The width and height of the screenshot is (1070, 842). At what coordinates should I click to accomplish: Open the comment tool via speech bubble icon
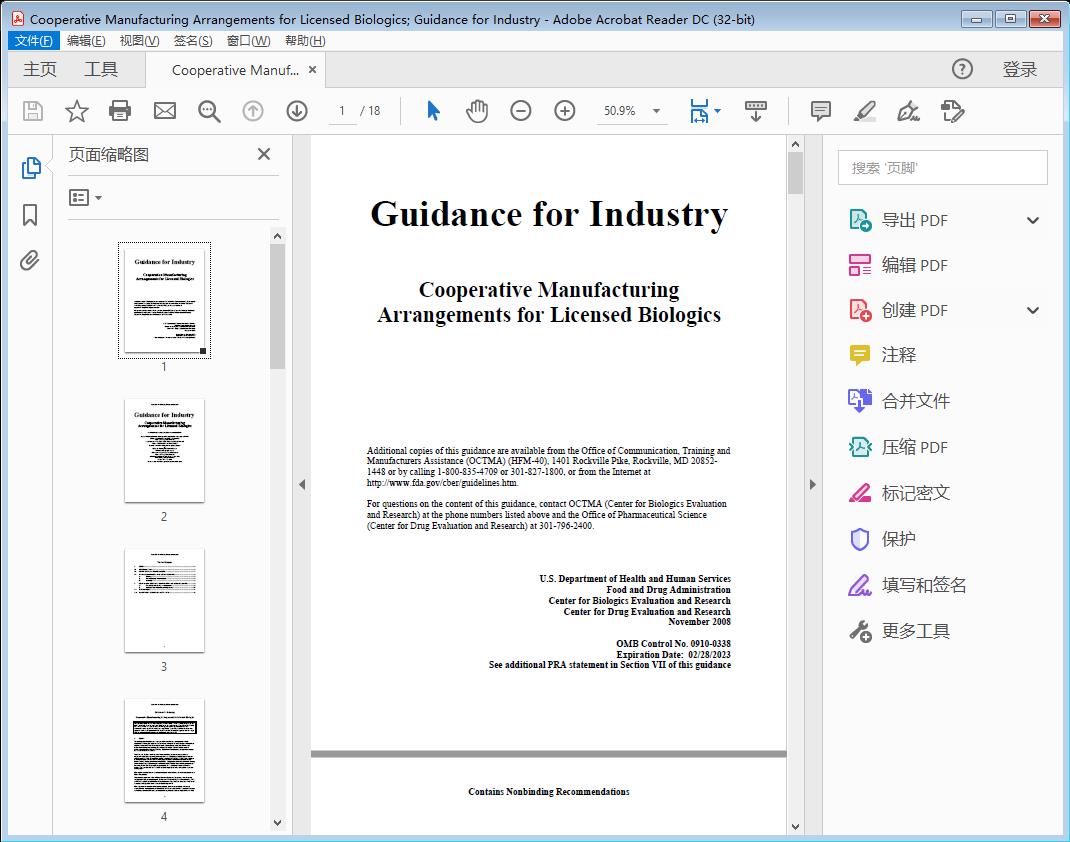coord(820,111)
